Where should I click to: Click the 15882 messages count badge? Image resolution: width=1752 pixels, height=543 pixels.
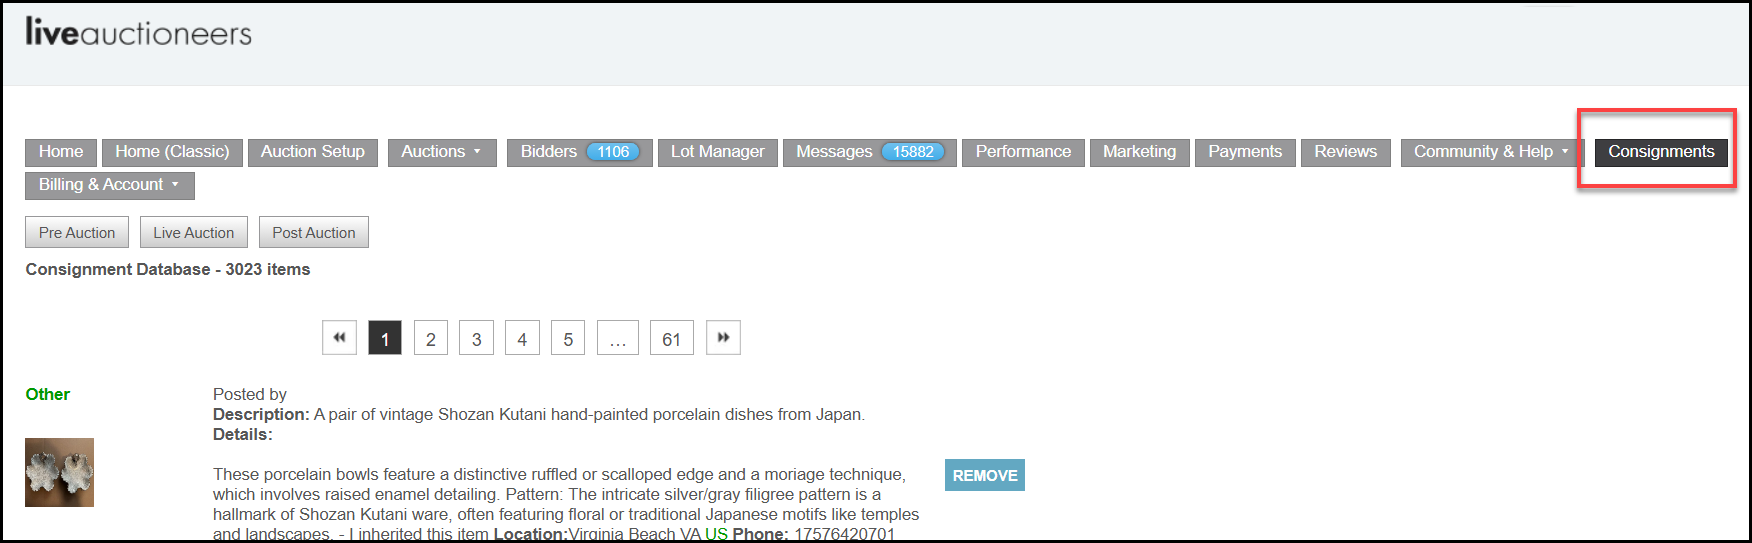(913, 152)
